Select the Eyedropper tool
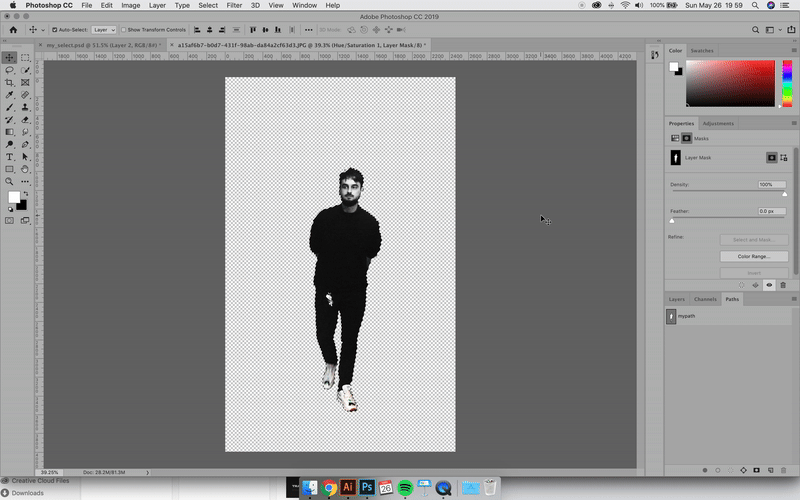The height and width of the screenshot is (500, 800). (9, 95)
